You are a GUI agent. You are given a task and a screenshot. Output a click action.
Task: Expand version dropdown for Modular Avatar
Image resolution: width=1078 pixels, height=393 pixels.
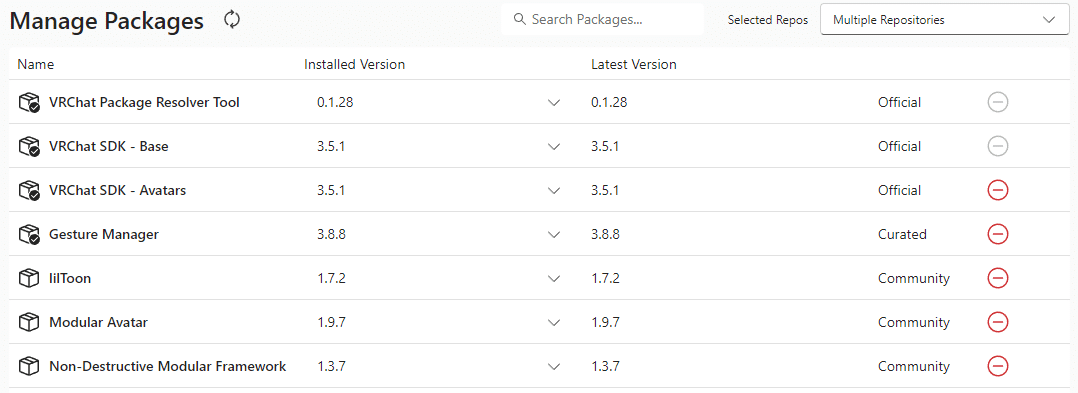[554, 322]
